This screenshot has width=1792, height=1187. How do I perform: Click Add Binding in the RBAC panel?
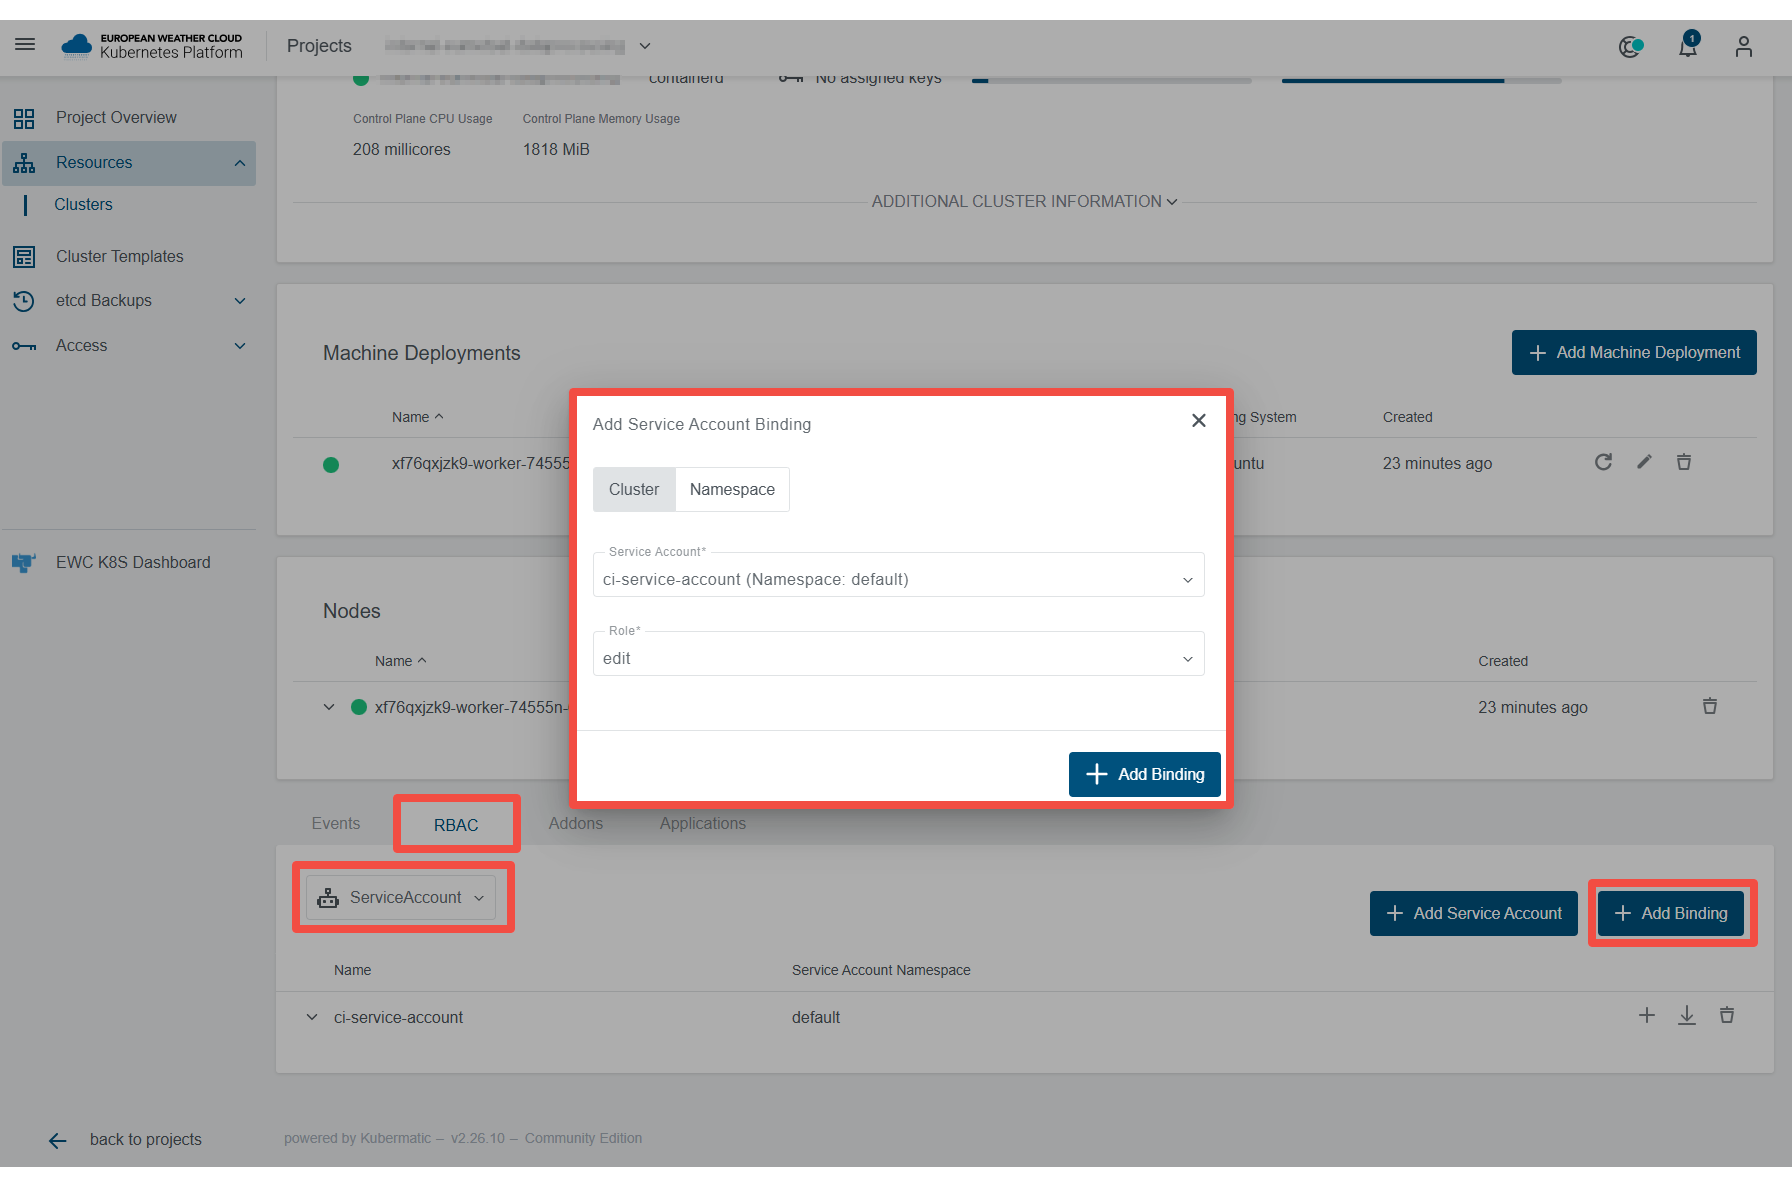1671,914
